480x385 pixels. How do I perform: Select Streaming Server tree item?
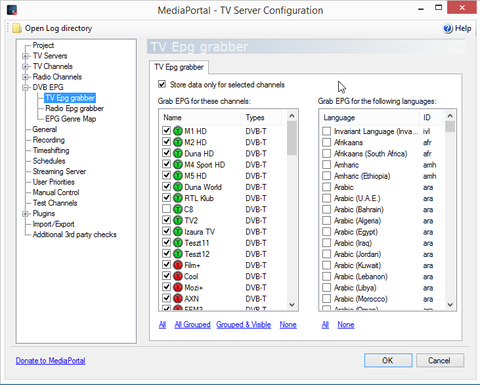pyautogui.click(x=59, y=171)
